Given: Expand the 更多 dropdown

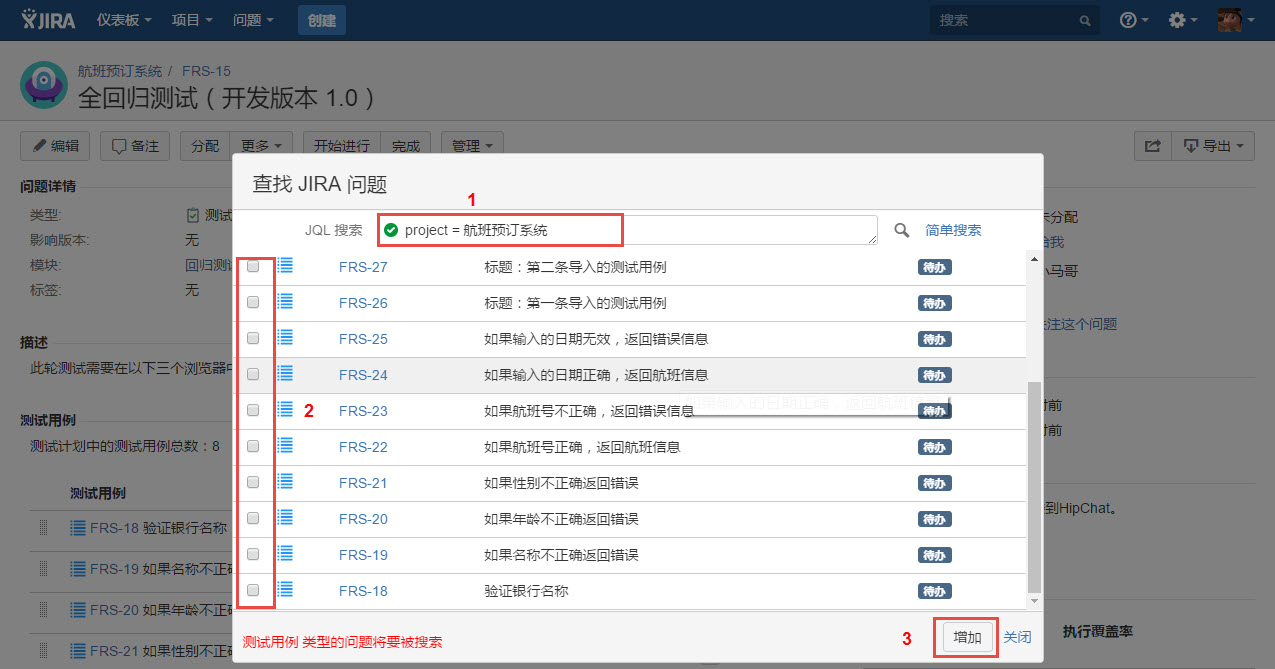Looking at the screenshot, I should tap(261, 146).
